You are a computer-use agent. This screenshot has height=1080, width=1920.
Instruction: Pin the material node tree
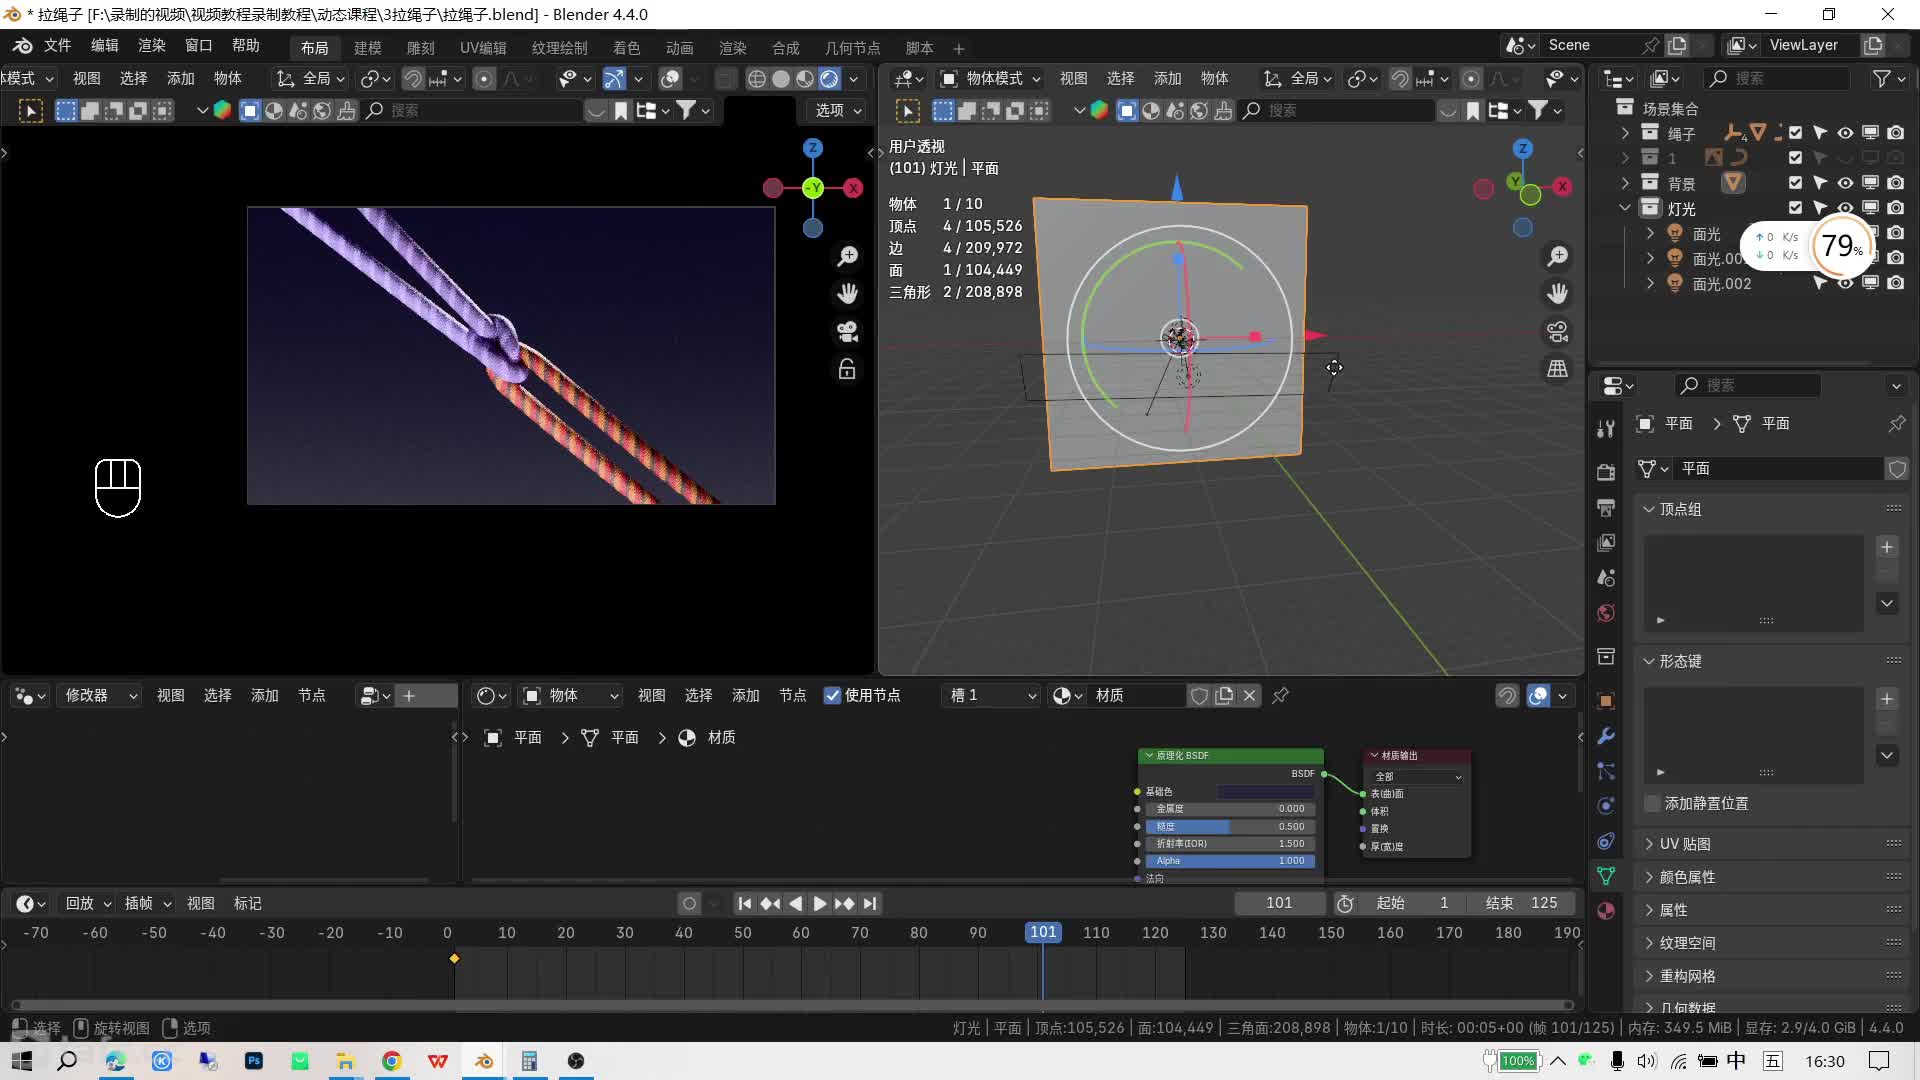pyautogui.click(x=1280, y=695)
